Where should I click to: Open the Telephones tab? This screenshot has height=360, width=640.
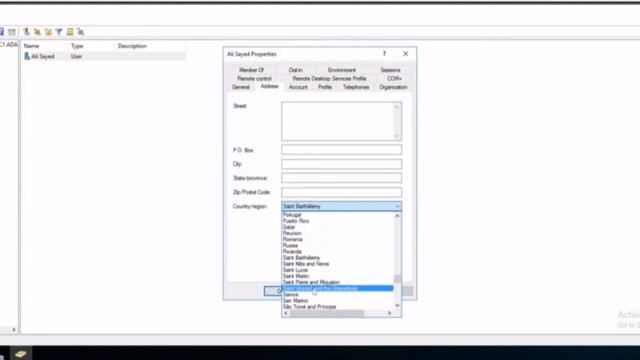[356, 87]
